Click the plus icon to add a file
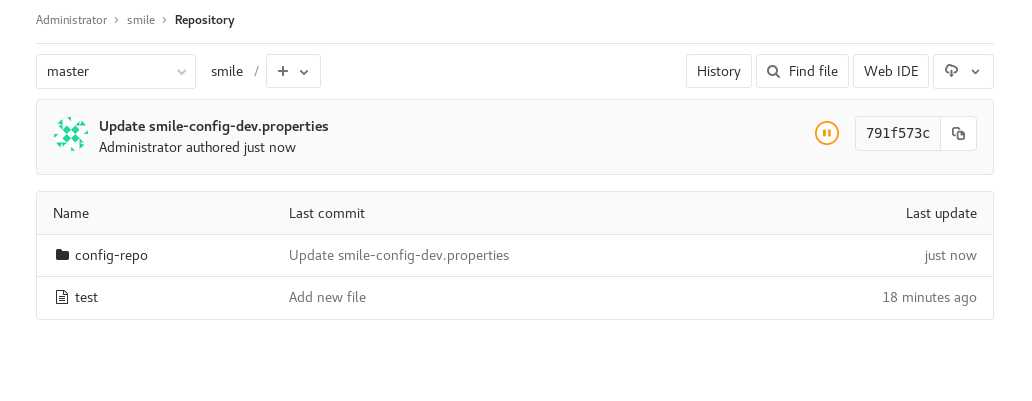 283,71
